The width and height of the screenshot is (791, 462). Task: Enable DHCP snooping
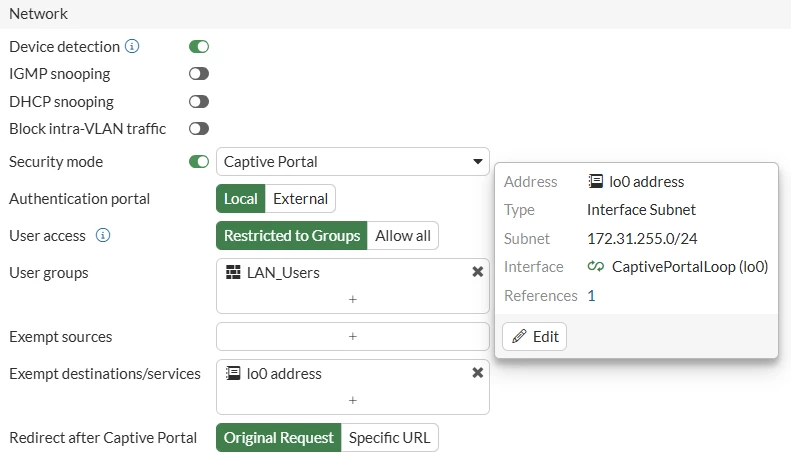coord(199,101)
